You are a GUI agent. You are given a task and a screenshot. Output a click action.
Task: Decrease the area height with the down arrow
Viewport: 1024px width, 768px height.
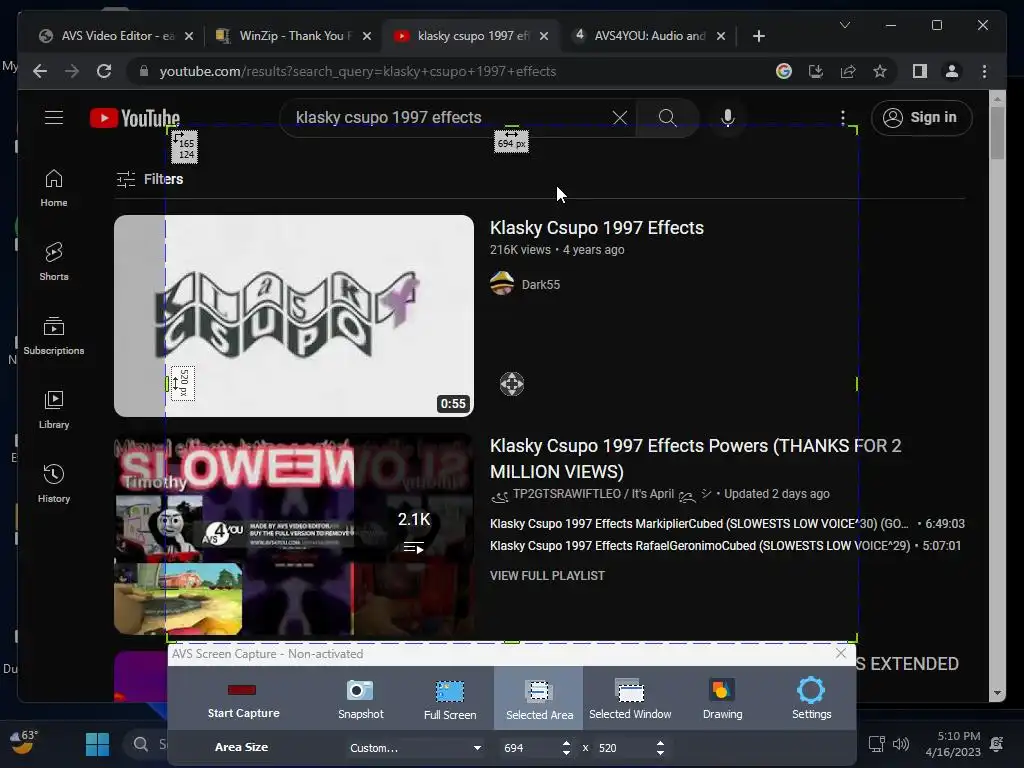tap(660, 753)
